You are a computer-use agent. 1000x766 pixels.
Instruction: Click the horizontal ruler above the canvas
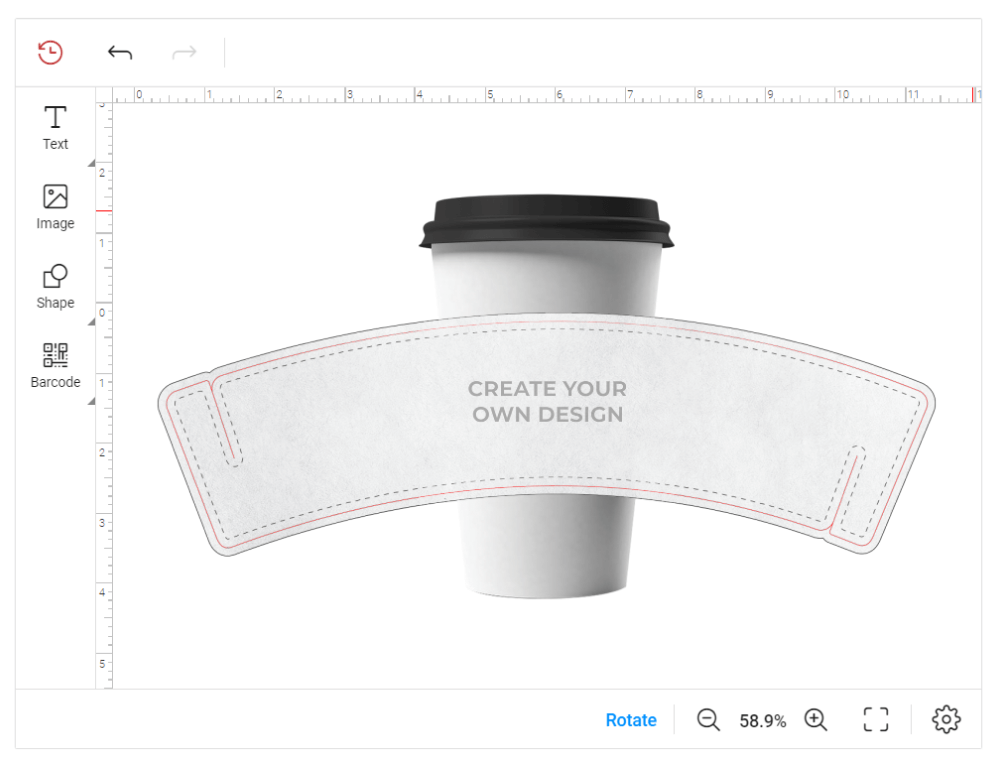click(500, 93)
